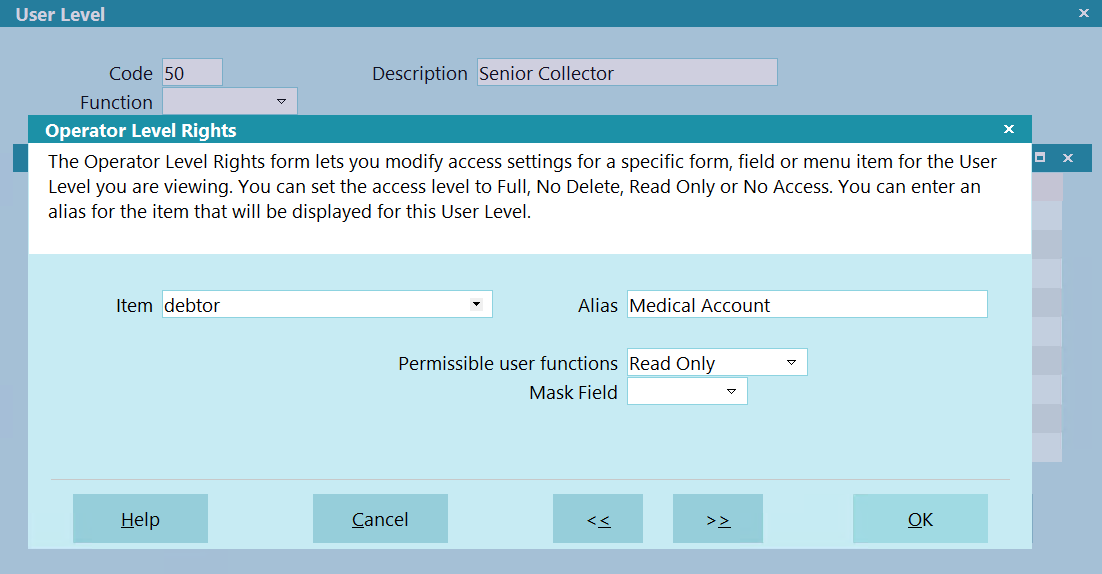Click the Description field Senior Collector
Viewport: 1102px width, 574px height.
[628, 72]
